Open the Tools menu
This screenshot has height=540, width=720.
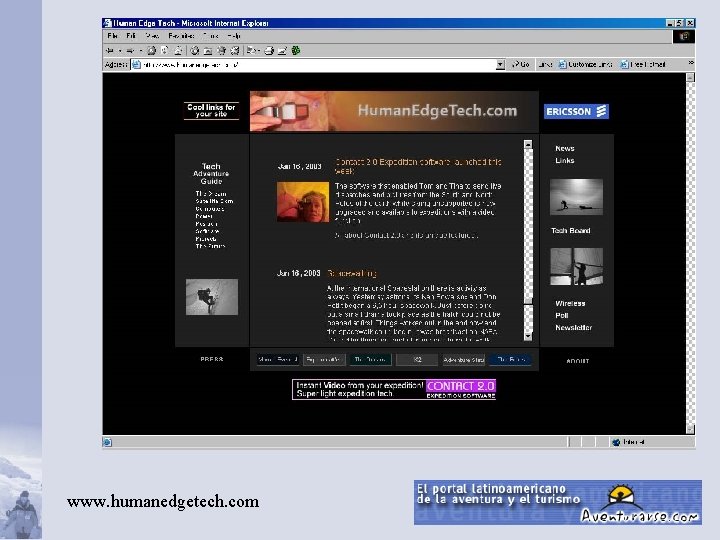(210, 35)
